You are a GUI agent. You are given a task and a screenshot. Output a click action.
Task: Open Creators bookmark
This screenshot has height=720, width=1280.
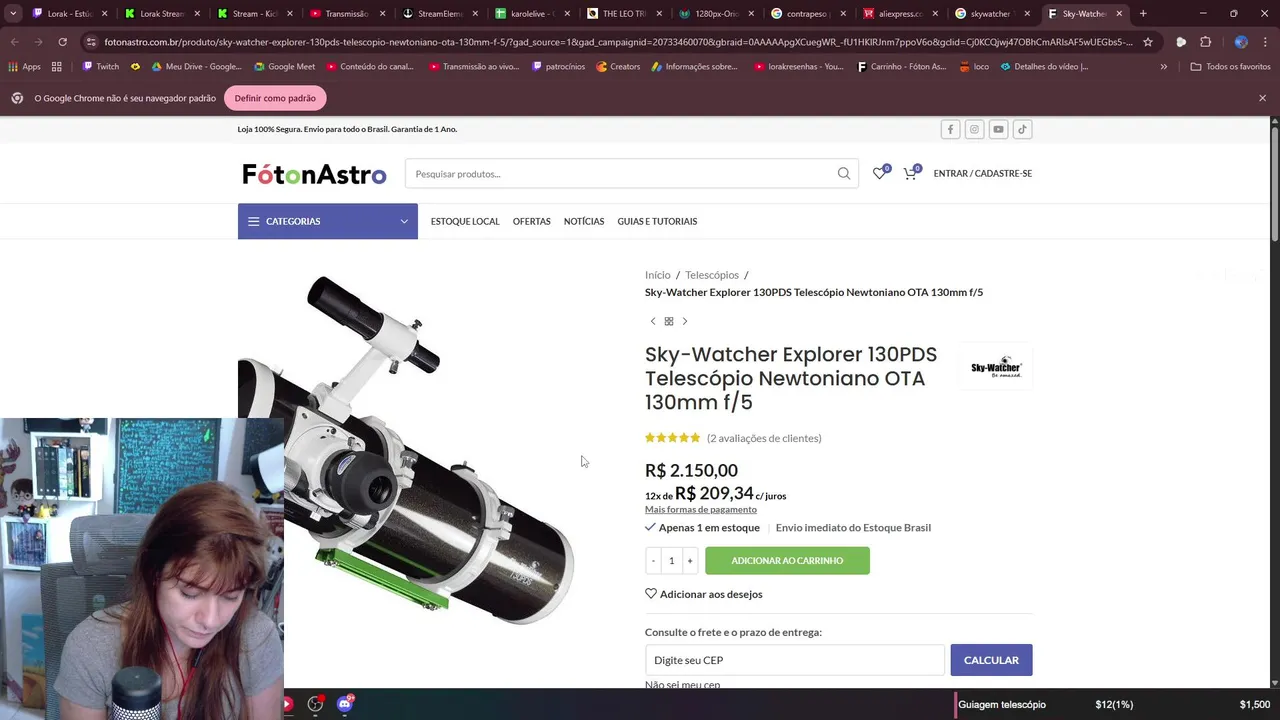[x=618, y=67]
